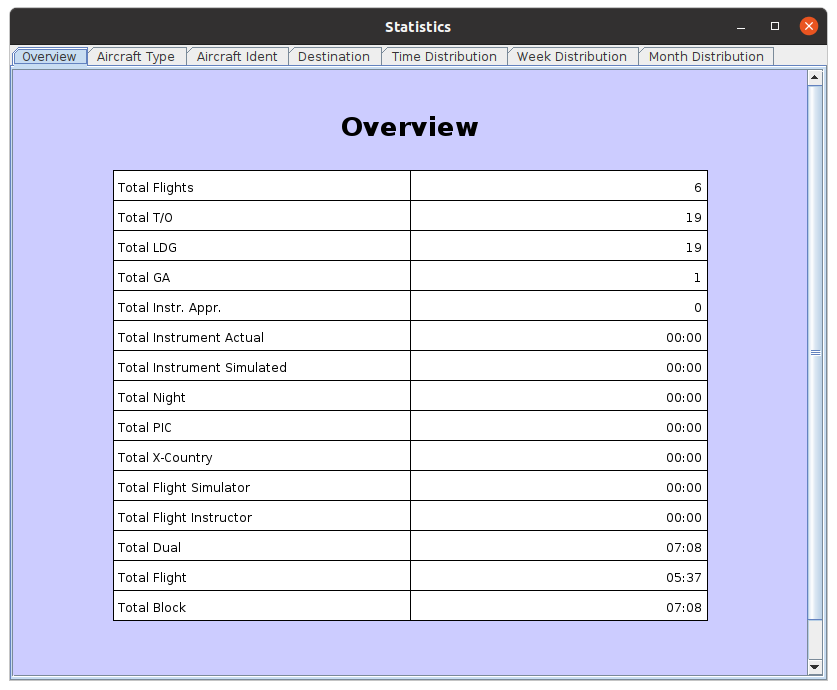This screenshot has height=690, width=837.
Task: Click the scrollbar down arrow
Action: [x=814, y=666]
